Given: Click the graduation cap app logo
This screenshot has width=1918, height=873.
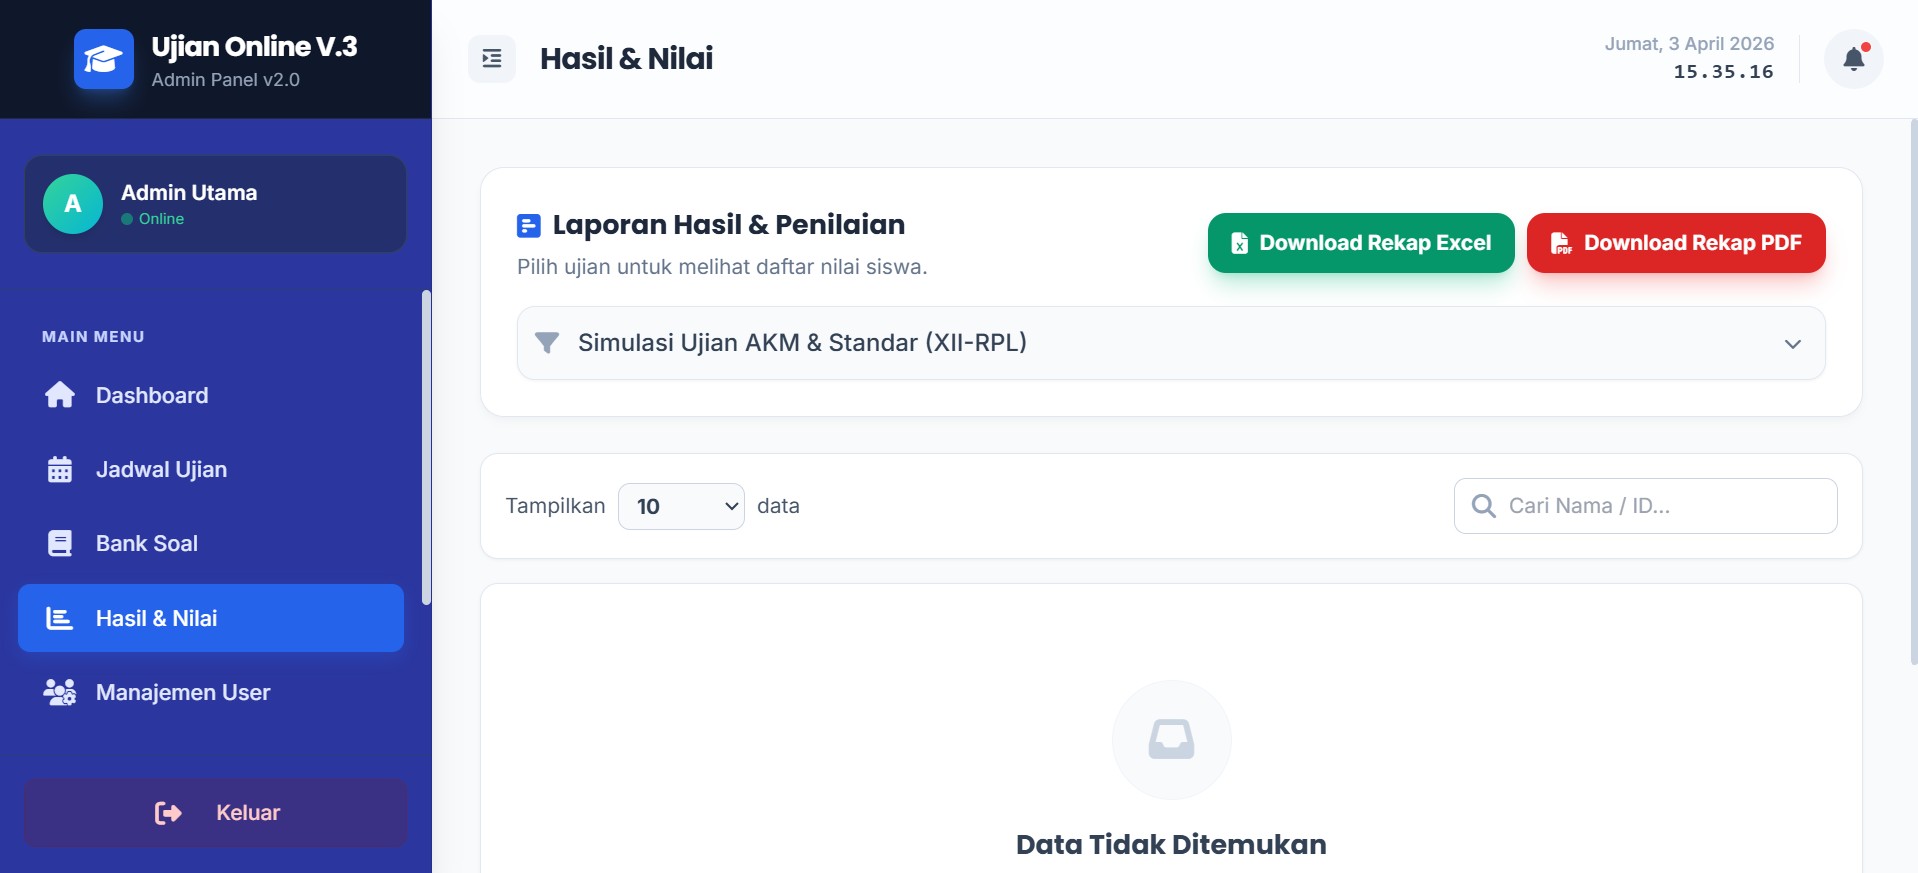Looking at the screenshot, I should pyautogui.click(x=103, y=60).
